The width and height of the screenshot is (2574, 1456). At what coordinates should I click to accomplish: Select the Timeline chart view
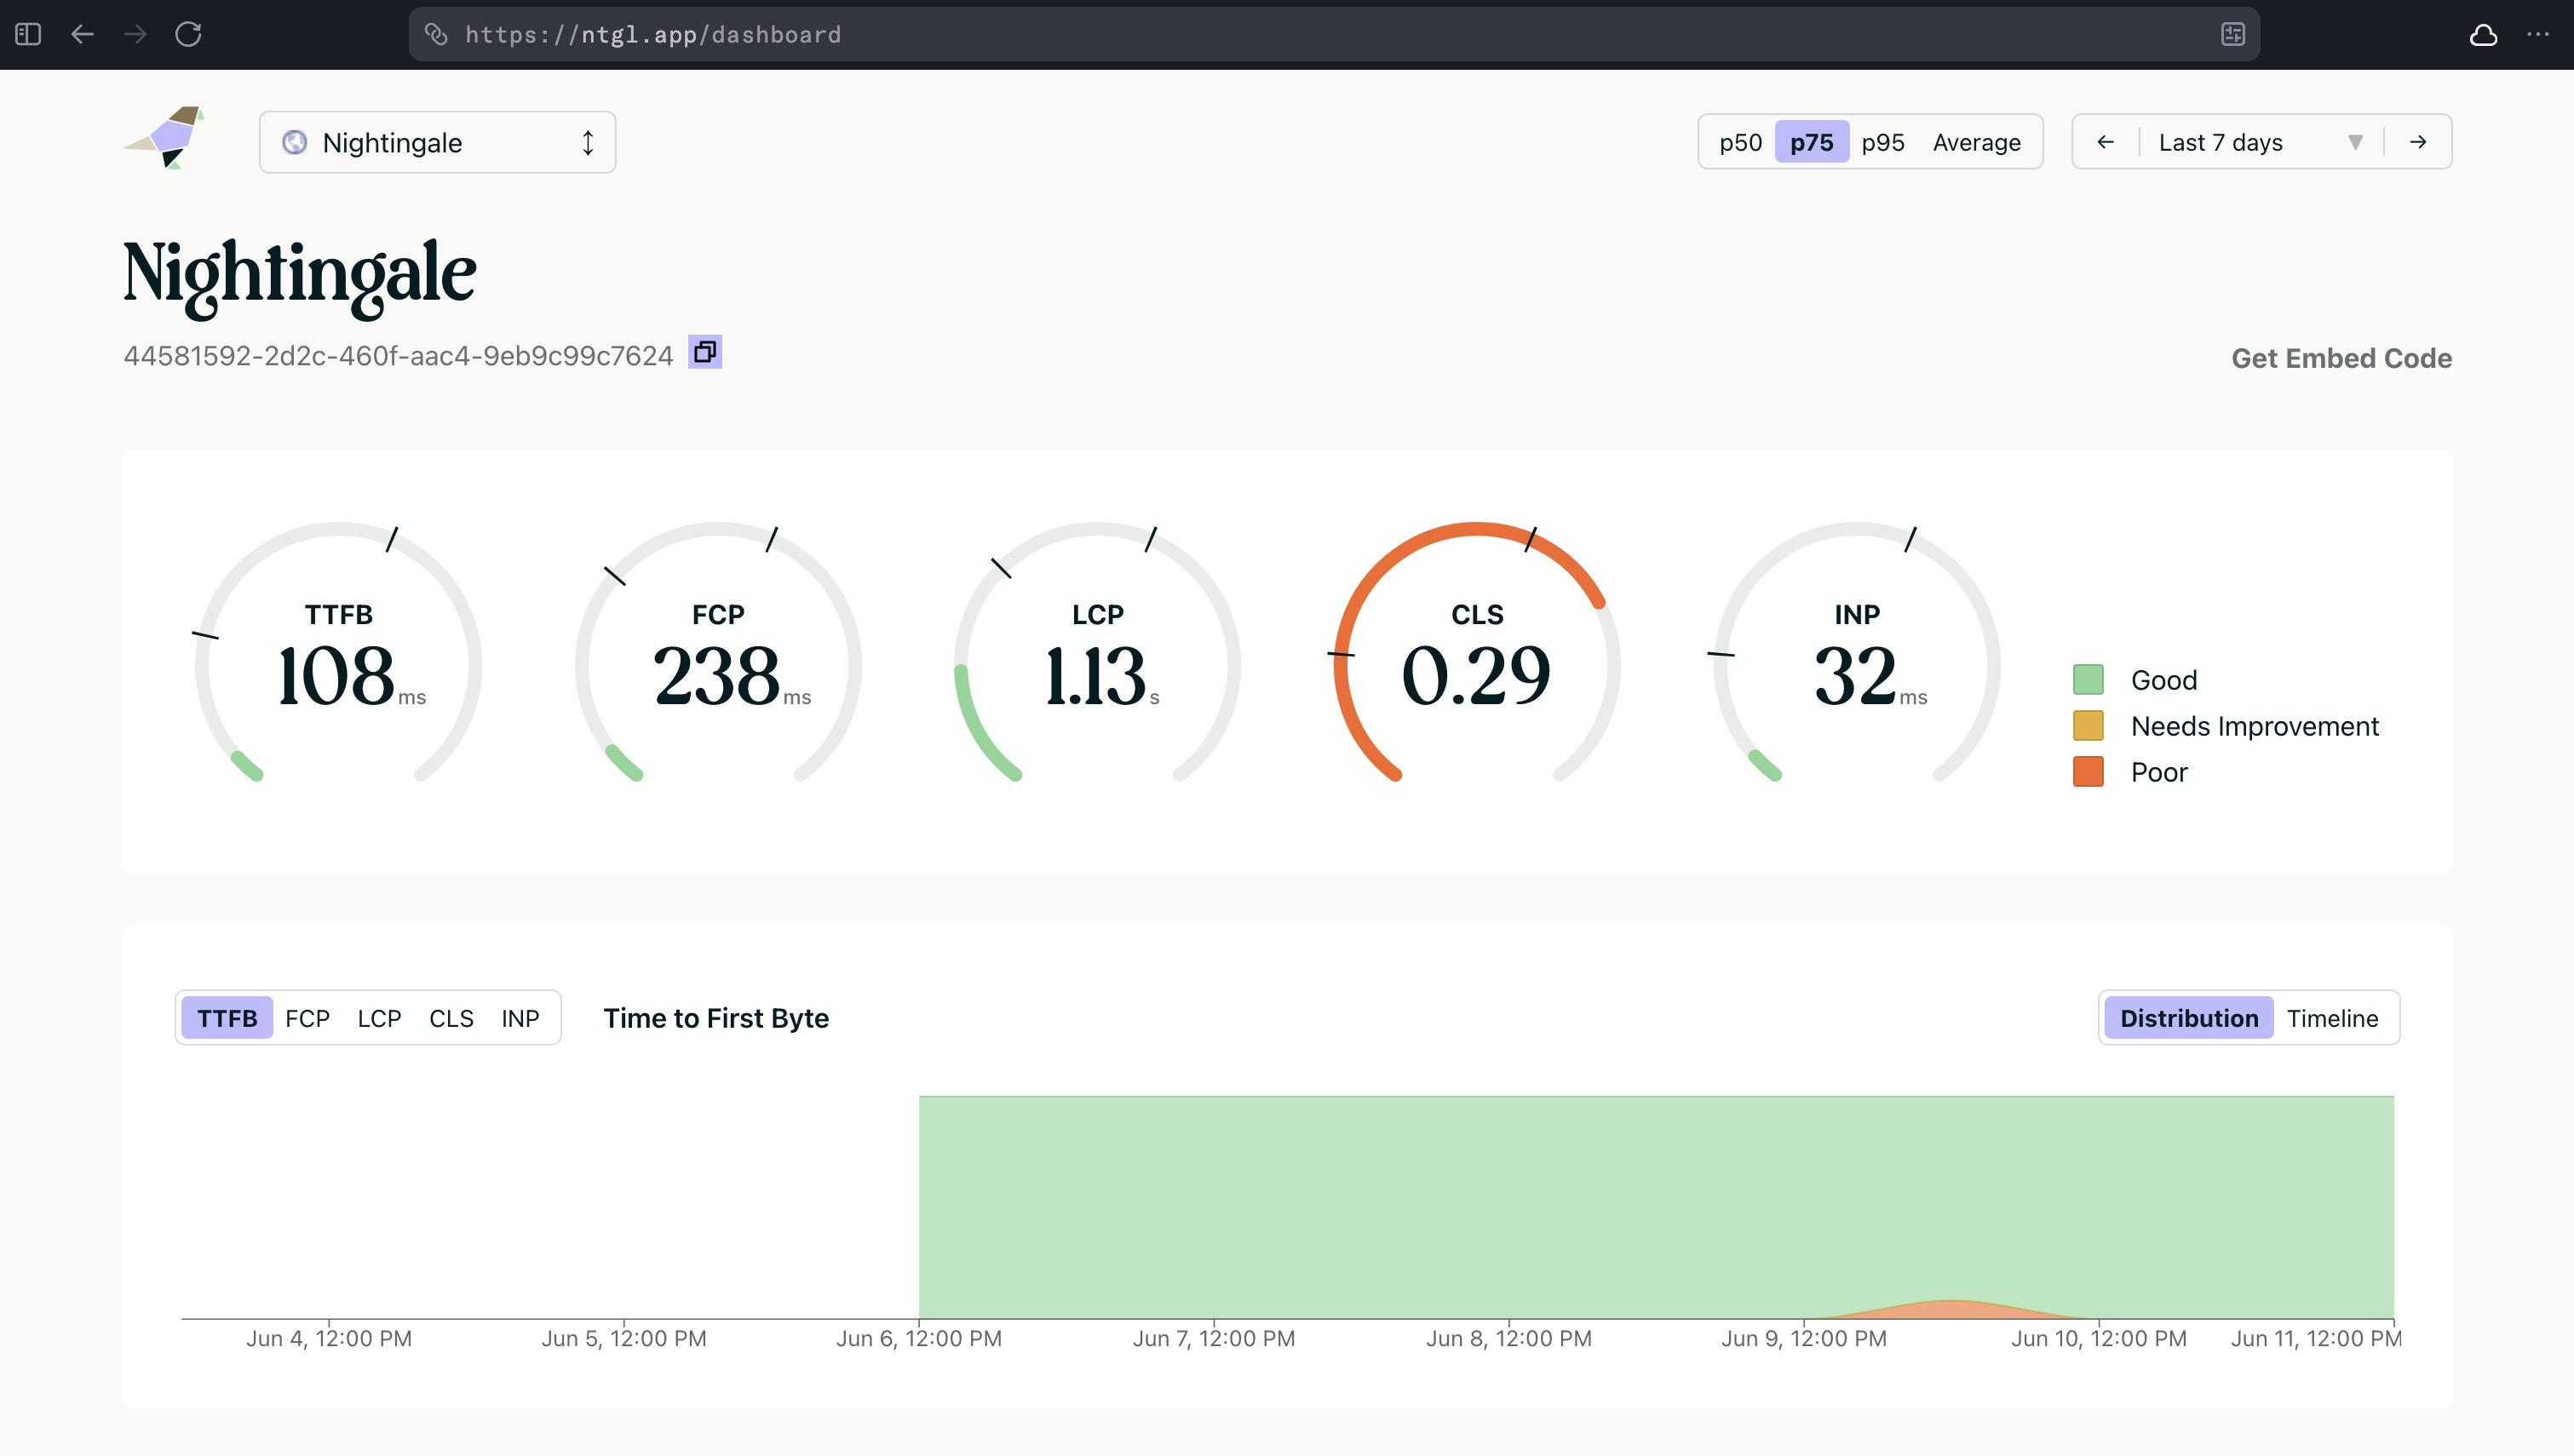(2332, 1018)
